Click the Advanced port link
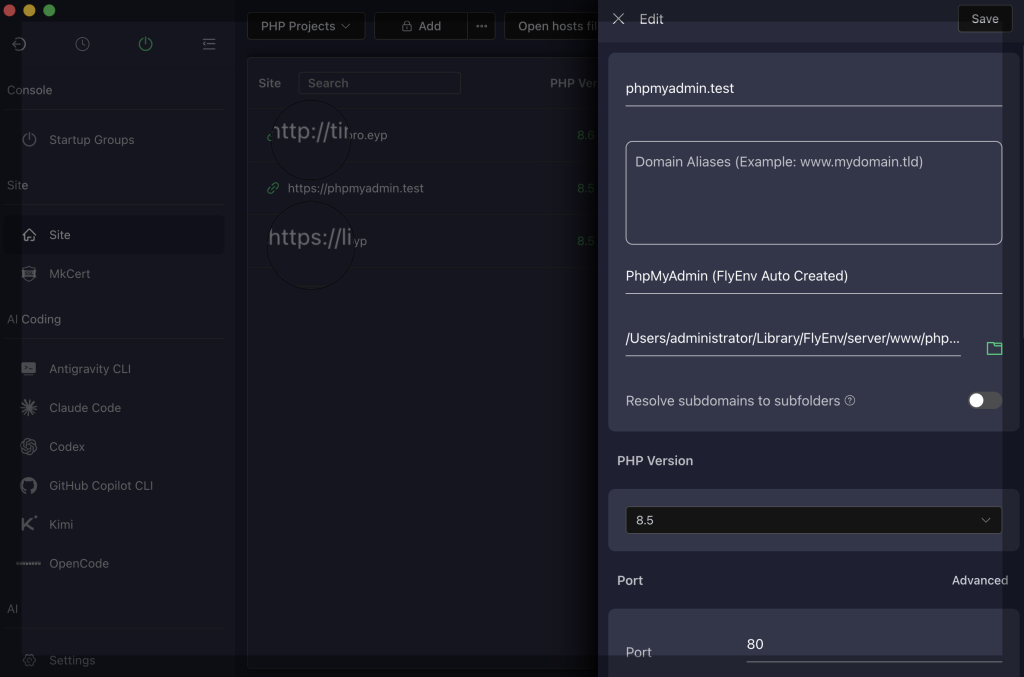The height and width of the screenshot is (677, 1024). tap(980, 580)
